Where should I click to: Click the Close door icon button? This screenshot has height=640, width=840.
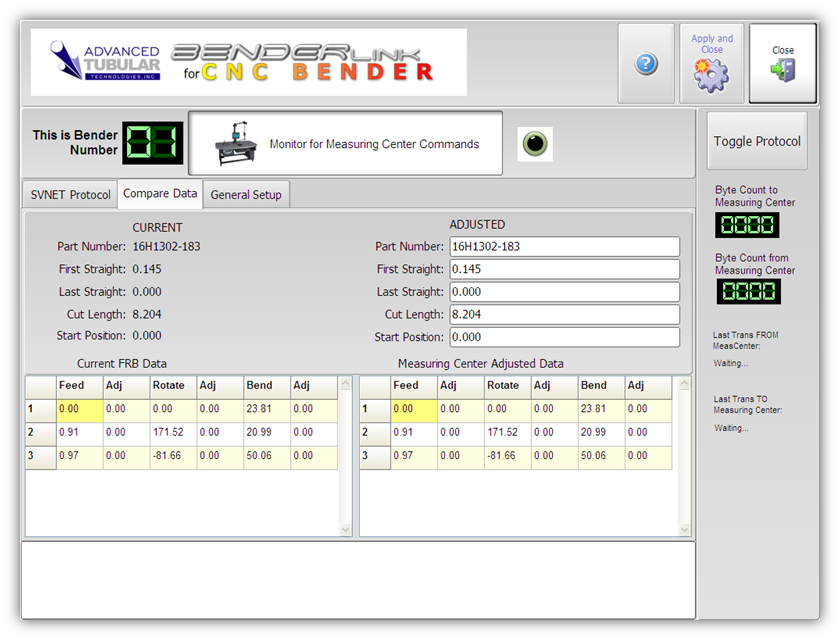(783, 70)
